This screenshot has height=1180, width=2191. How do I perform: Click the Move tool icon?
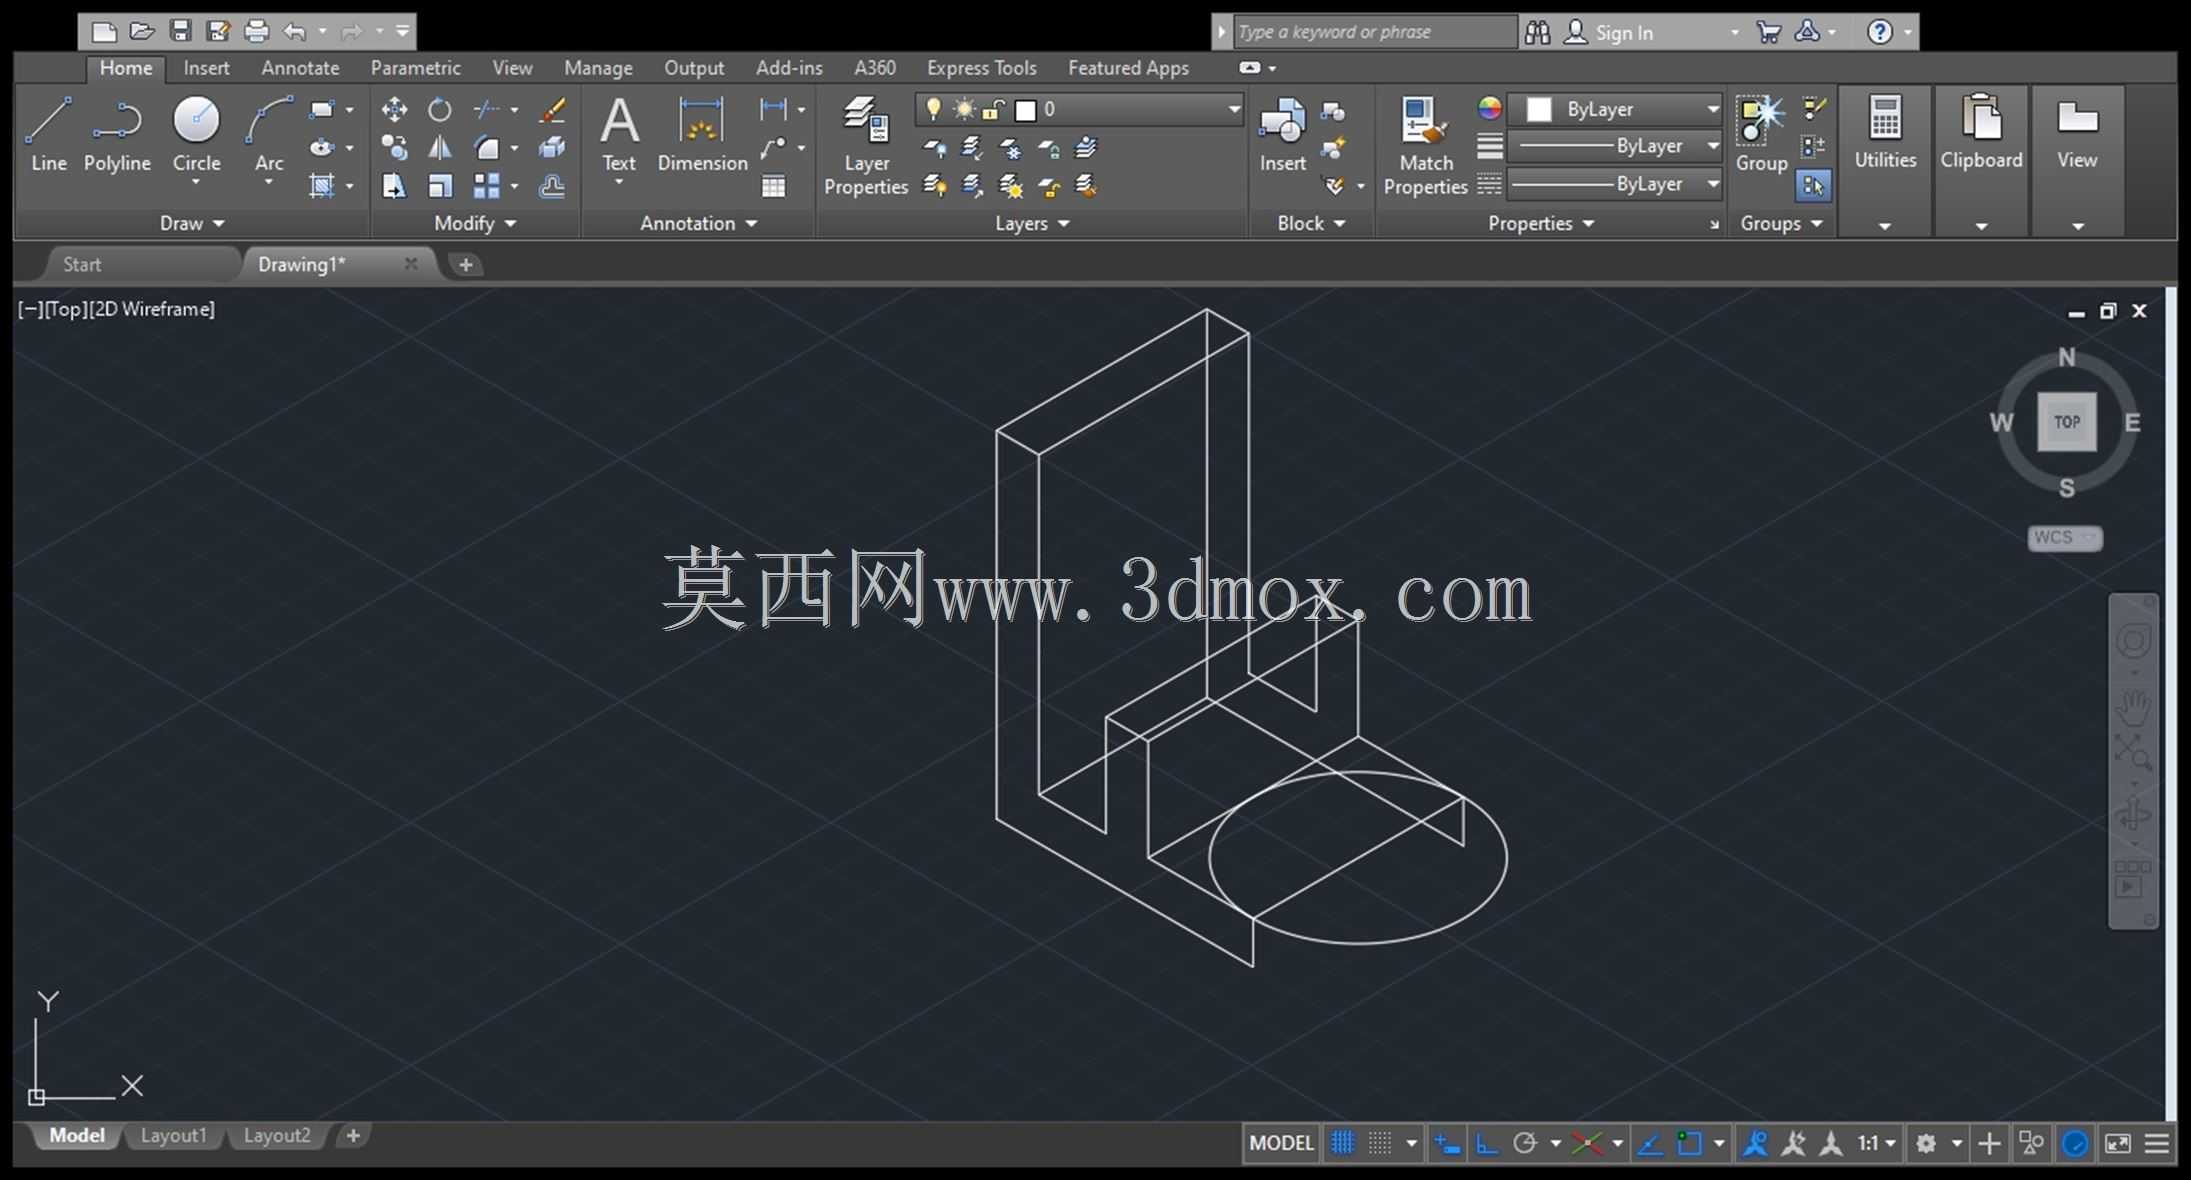[x=394, y=109]
